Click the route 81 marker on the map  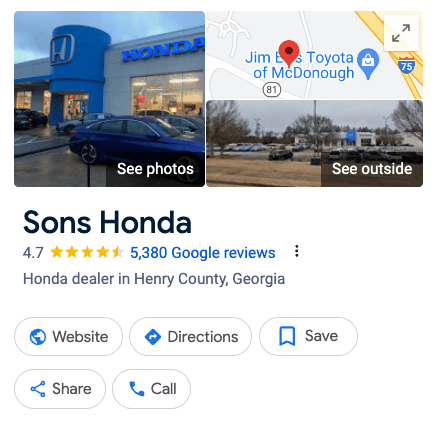click(x=272, y=90)
